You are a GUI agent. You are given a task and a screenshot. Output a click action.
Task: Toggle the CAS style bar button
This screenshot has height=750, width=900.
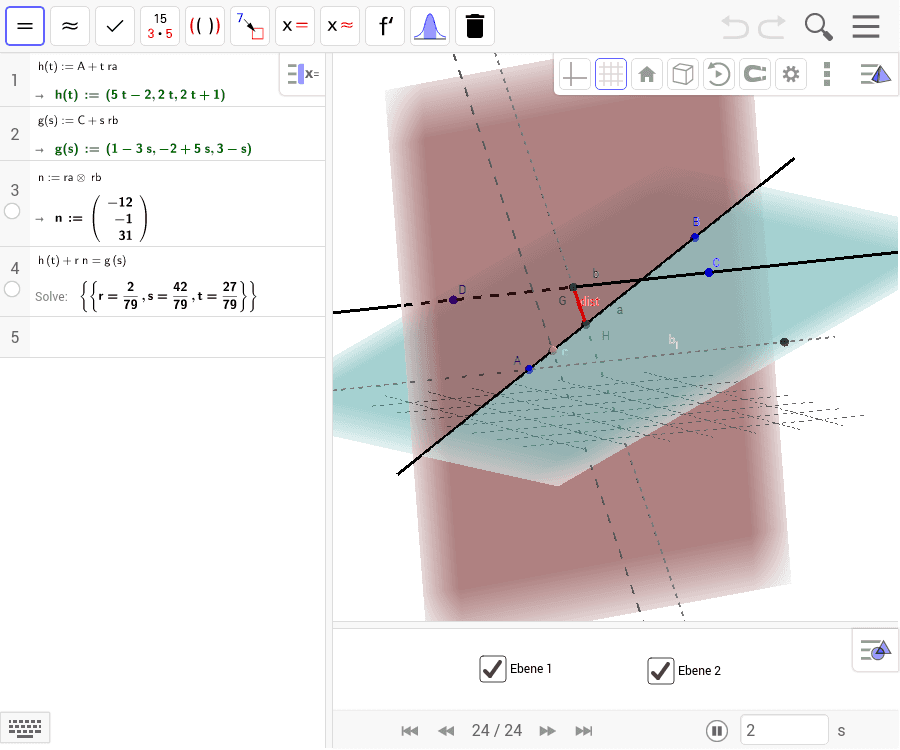(303, 74)
